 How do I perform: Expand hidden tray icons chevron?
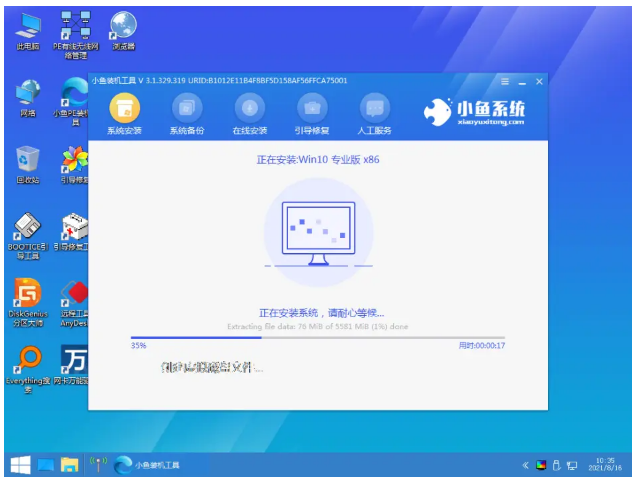525,465
